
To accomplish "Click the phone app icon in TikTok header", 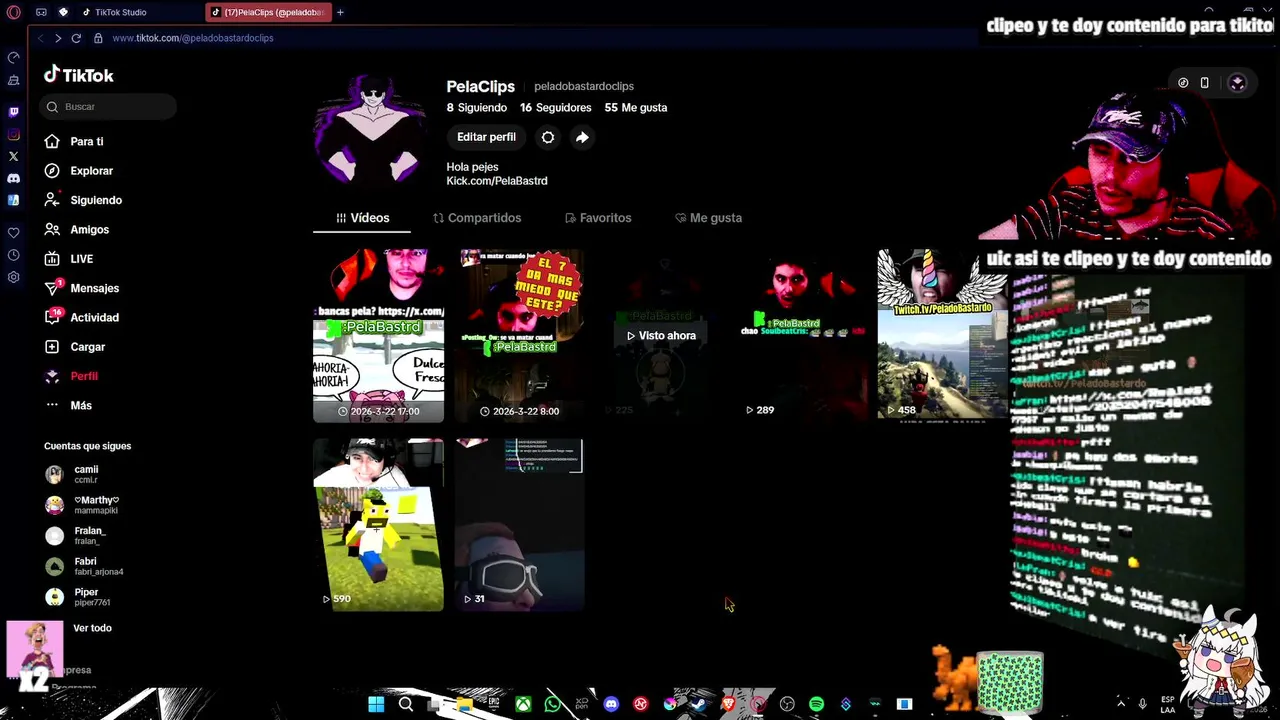I will (x=1204, y=83).
